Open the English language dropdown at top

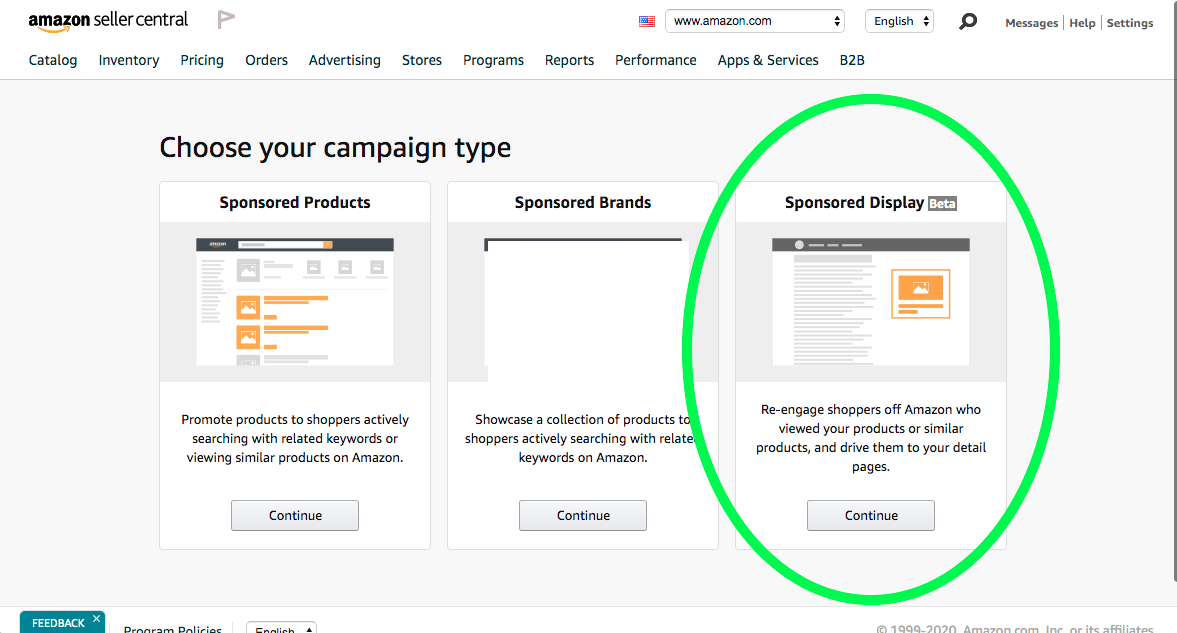899,21
